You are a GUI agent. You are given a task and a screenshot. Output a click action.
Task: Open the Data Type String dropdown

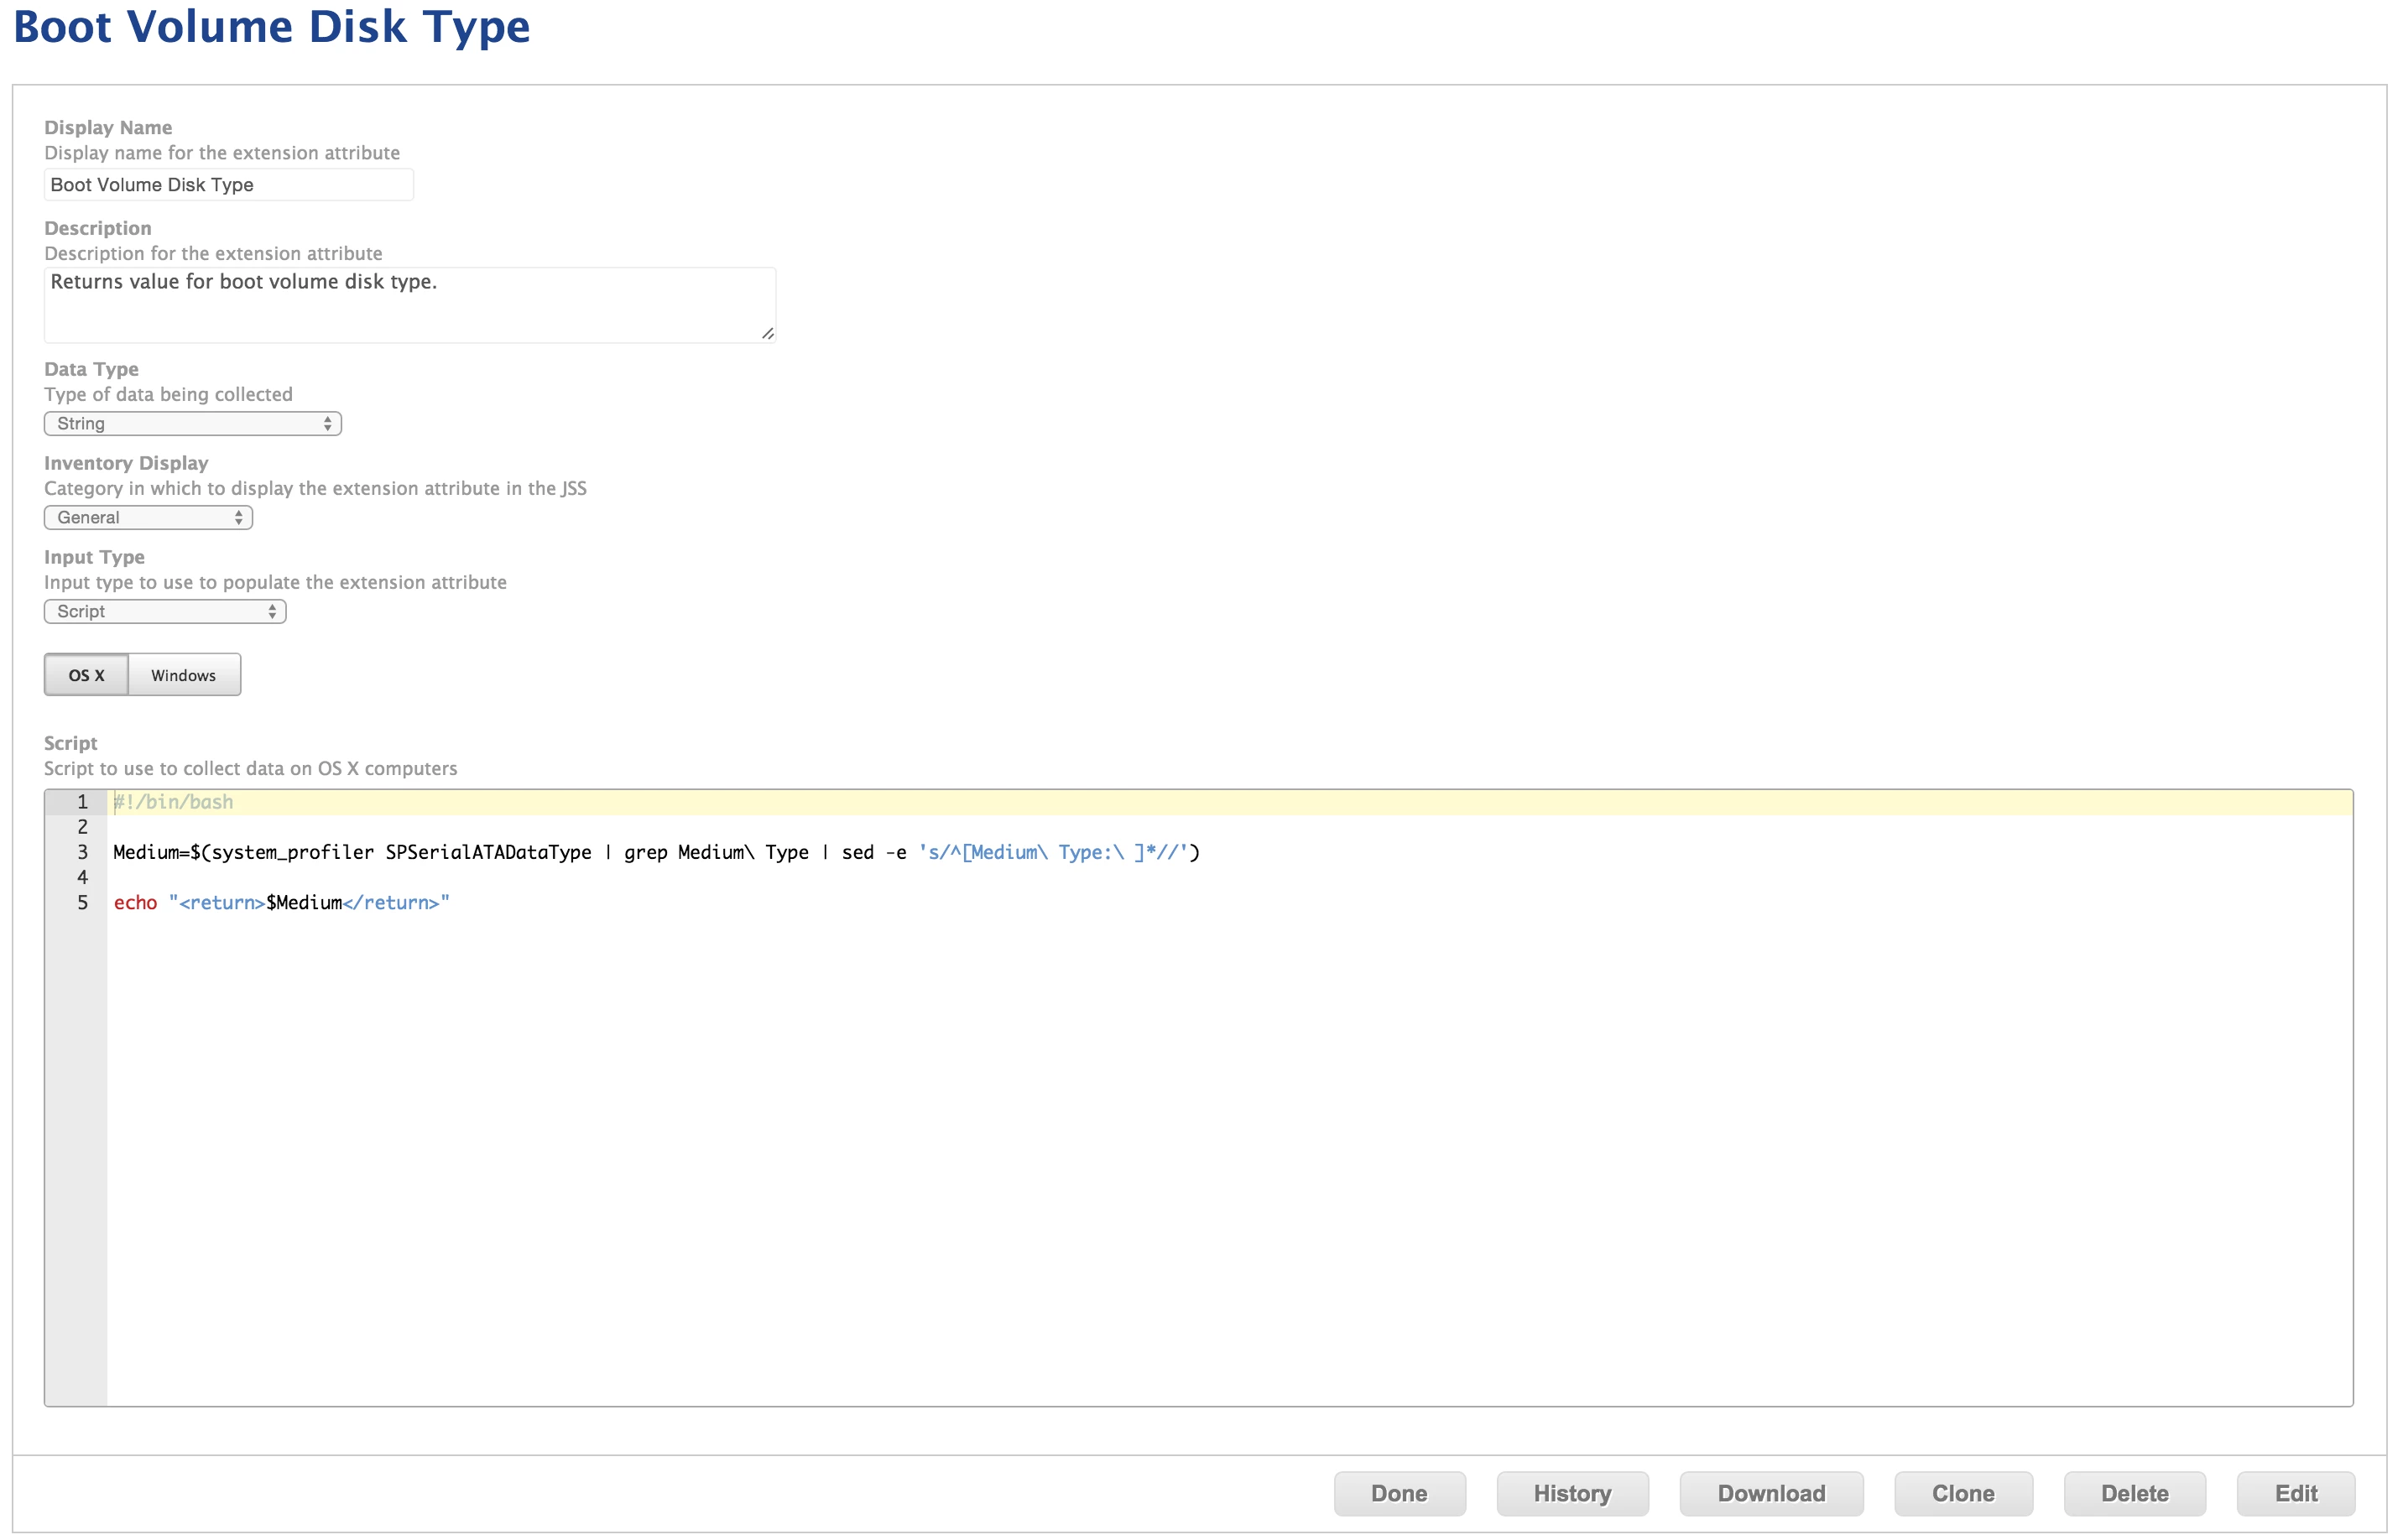(x=193, y=424)
